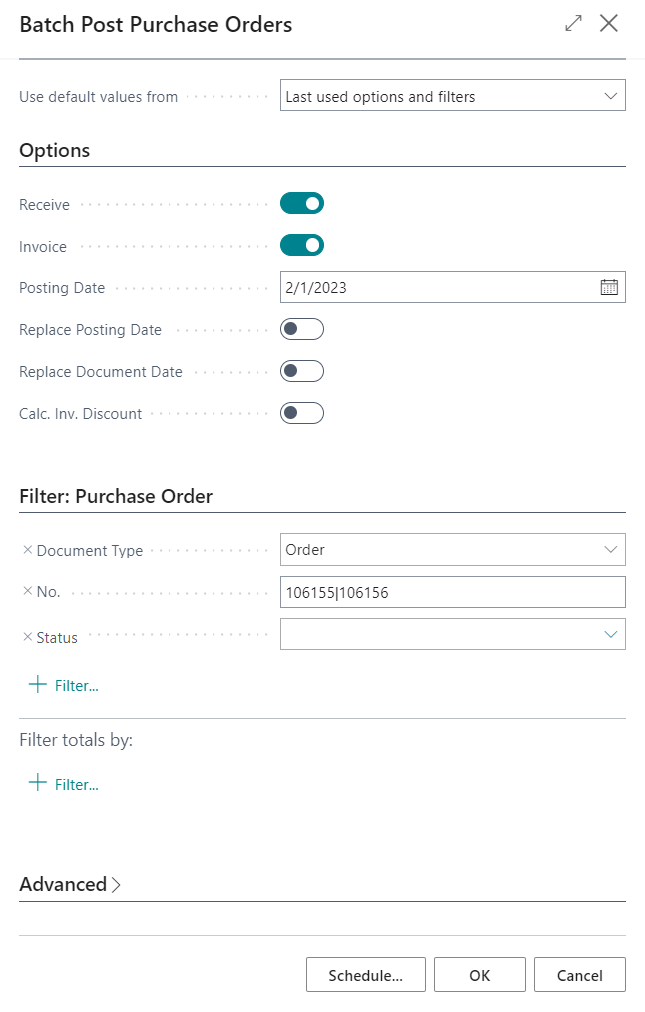
Task: Remove the No. filter
Action: pos(27,591)
